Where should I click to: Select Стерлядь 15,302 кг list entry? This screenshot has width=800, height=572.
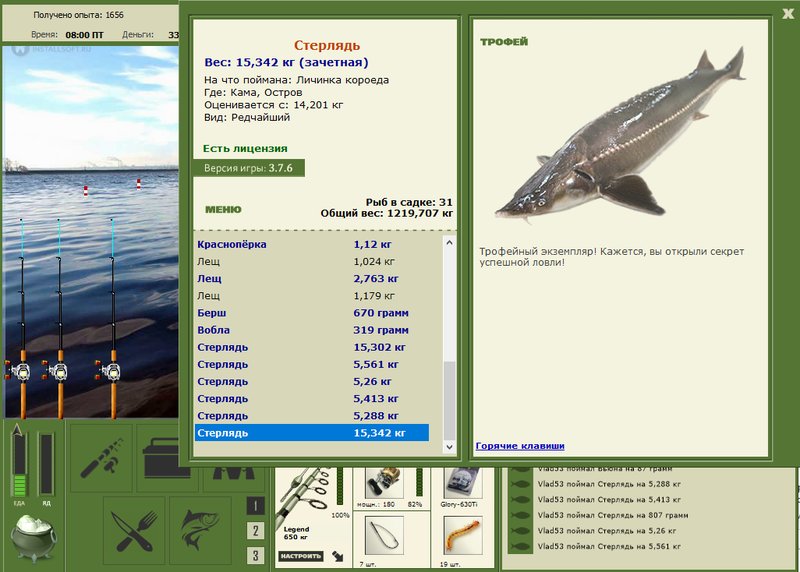pos(312,347)
